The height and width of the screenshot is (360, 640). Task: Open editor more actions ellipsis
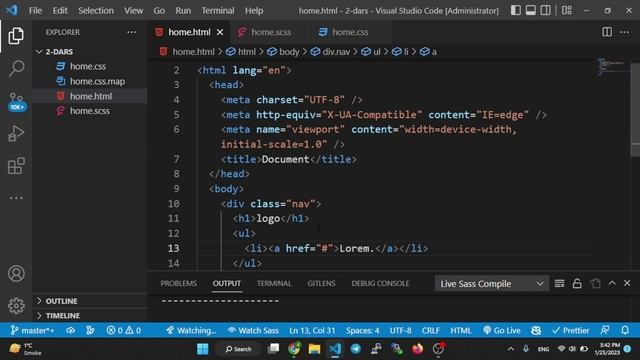coord(624,32)
